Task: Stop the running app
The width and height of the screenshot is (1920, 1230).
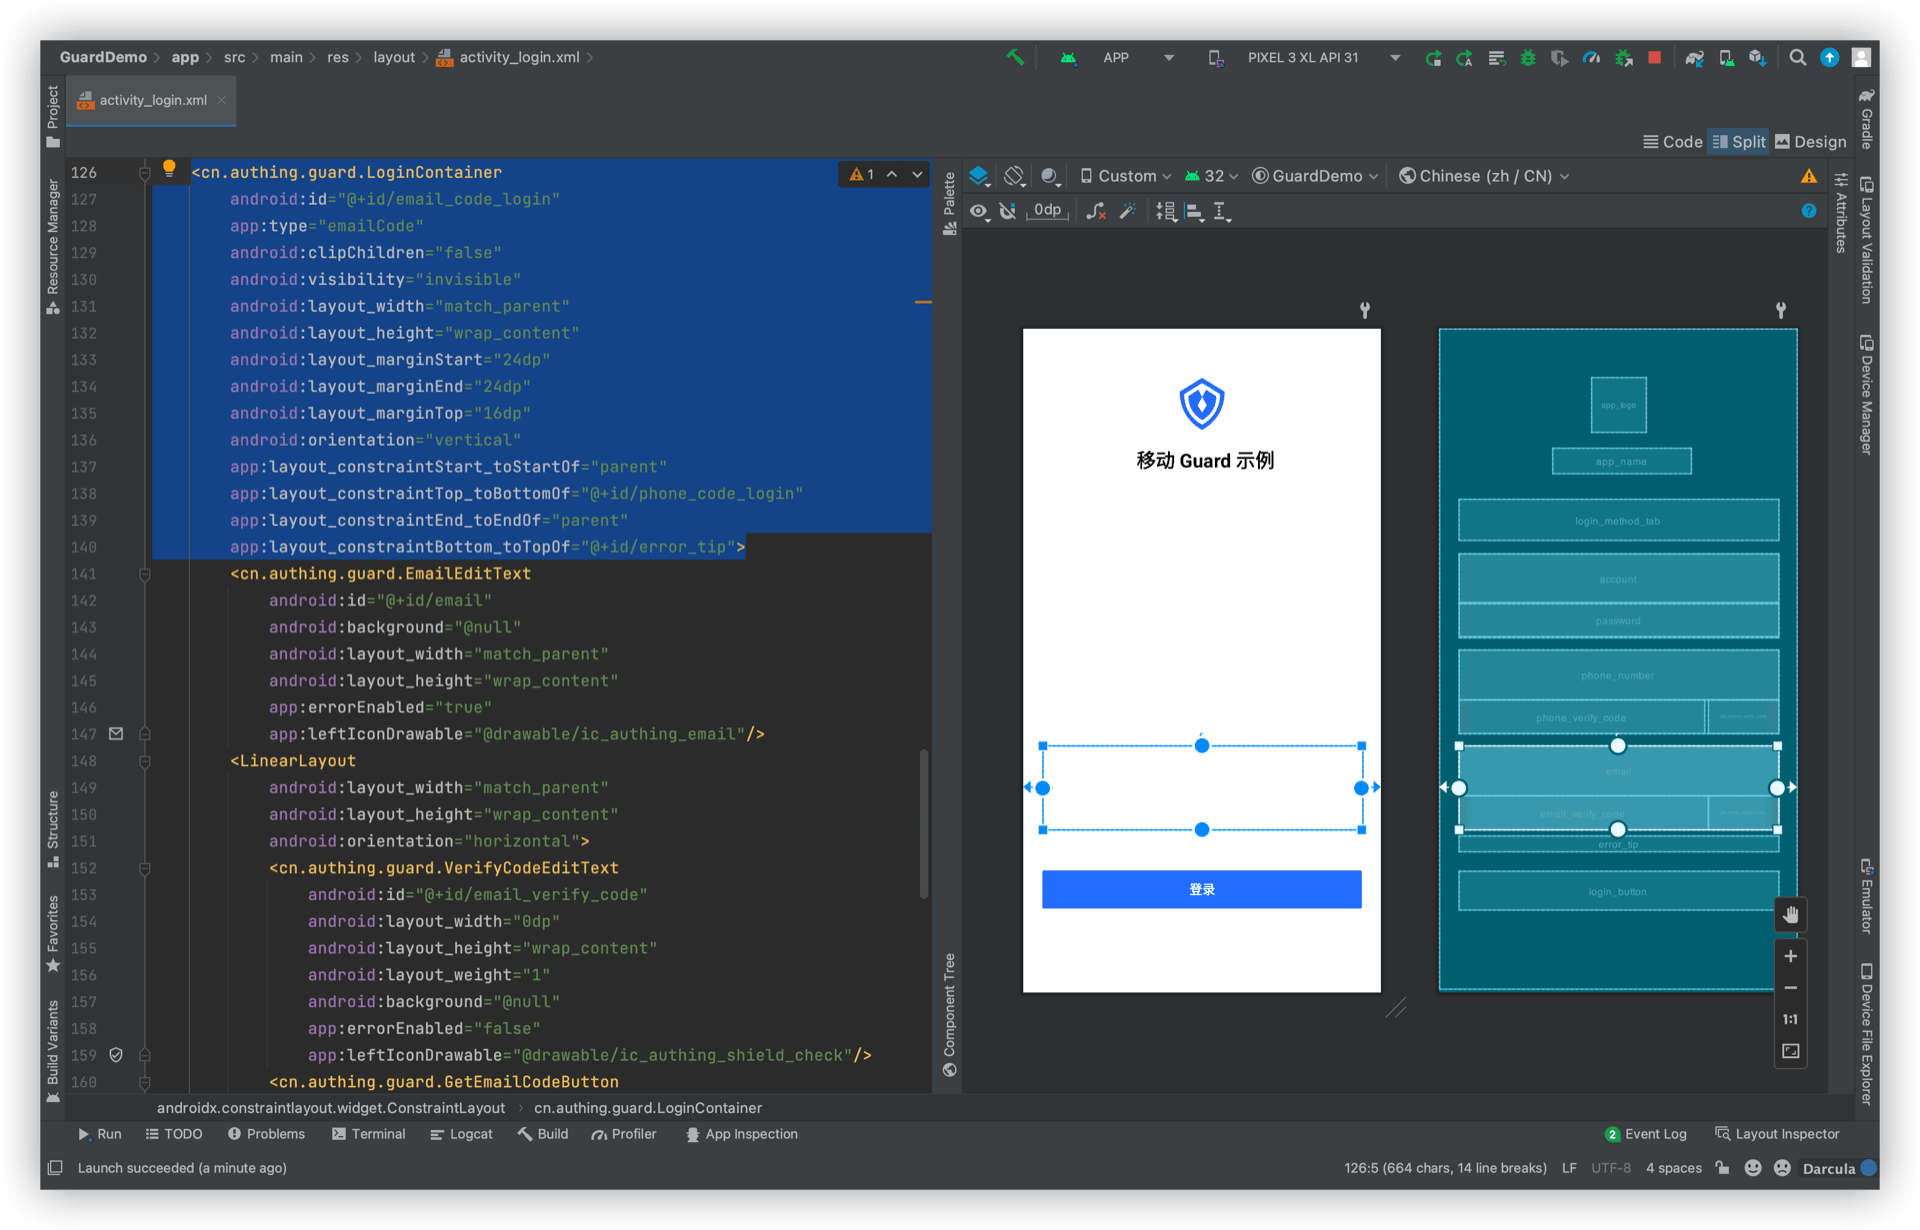Action: coord(1655,58)
